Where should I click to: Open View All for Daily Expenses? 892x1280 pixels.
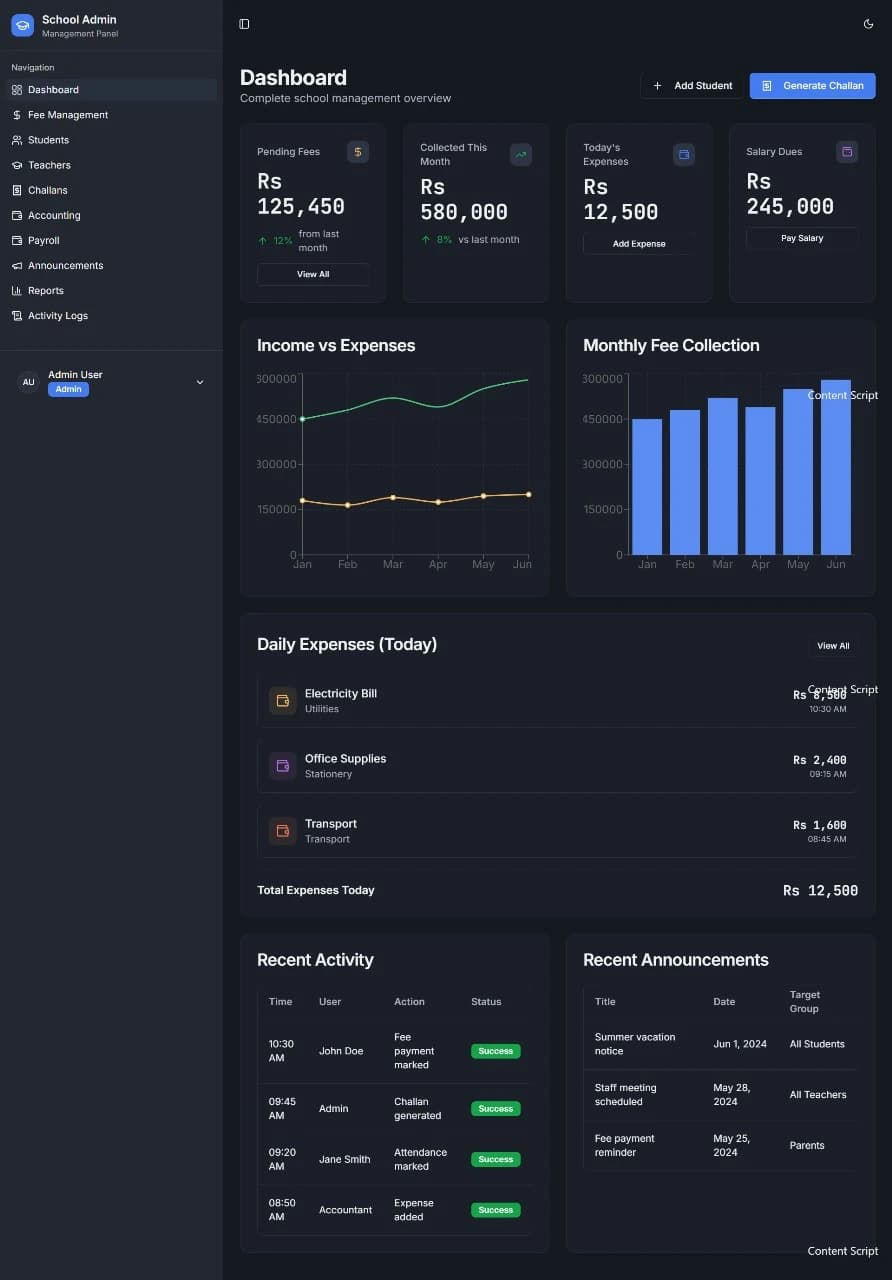pyautogui.click(x=832, y=645)
